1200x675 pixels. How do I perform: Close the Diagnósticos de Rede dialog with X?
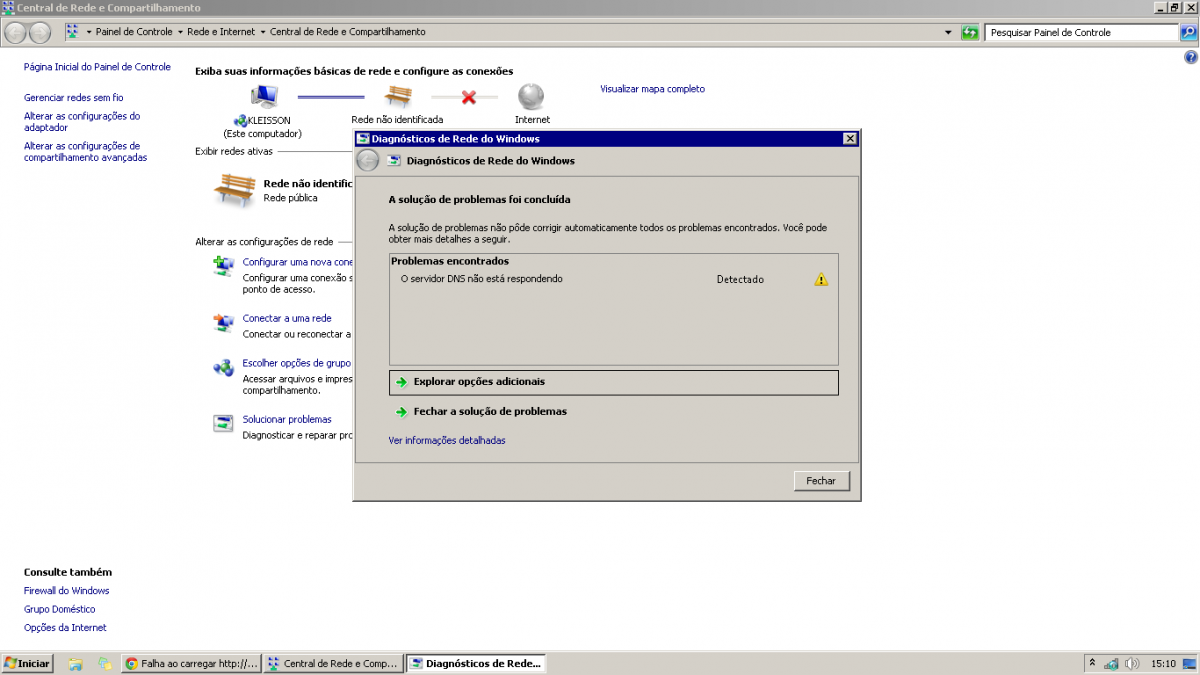point(850,139)
